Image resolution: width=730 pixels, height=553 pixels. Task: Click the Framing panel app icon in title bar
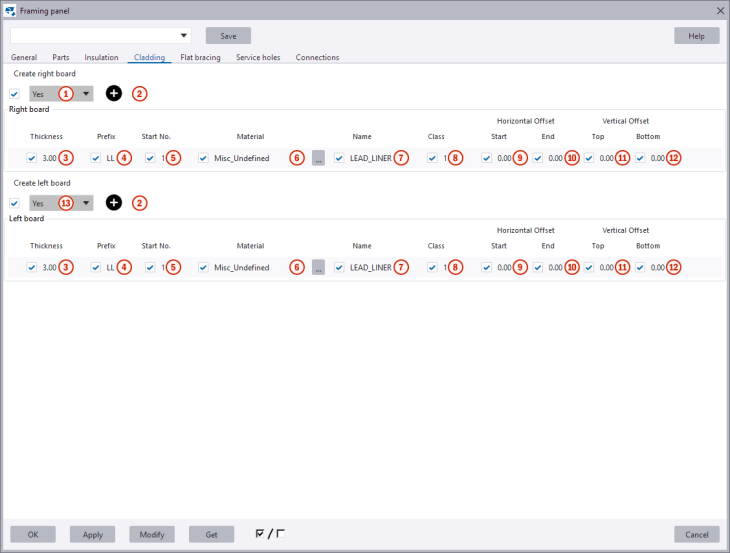[x=10, y=10]
